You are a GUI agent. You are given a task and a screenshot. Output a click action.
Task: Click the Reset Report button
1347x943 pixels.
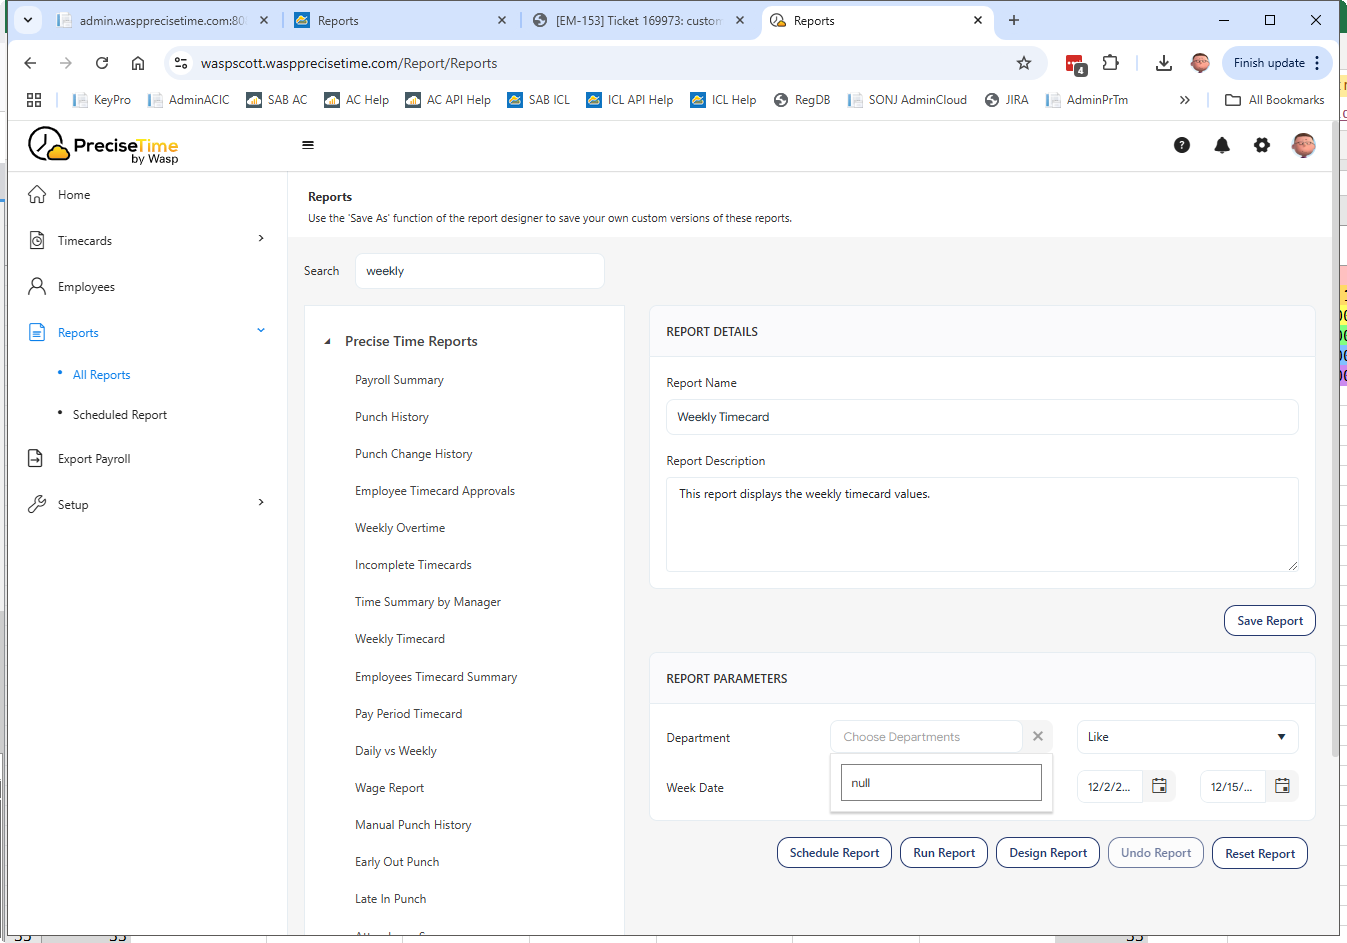coord(1260,854)
